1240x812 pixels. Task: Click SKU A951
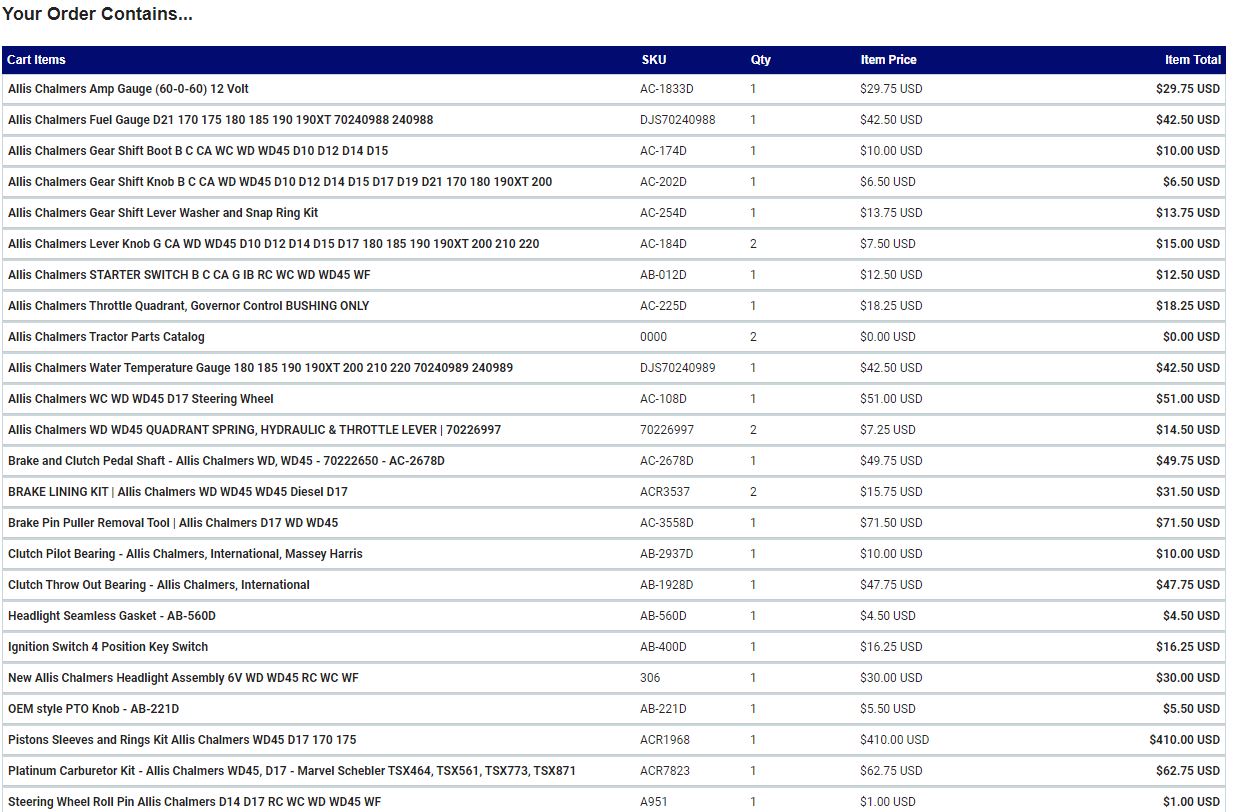point(654,802)
